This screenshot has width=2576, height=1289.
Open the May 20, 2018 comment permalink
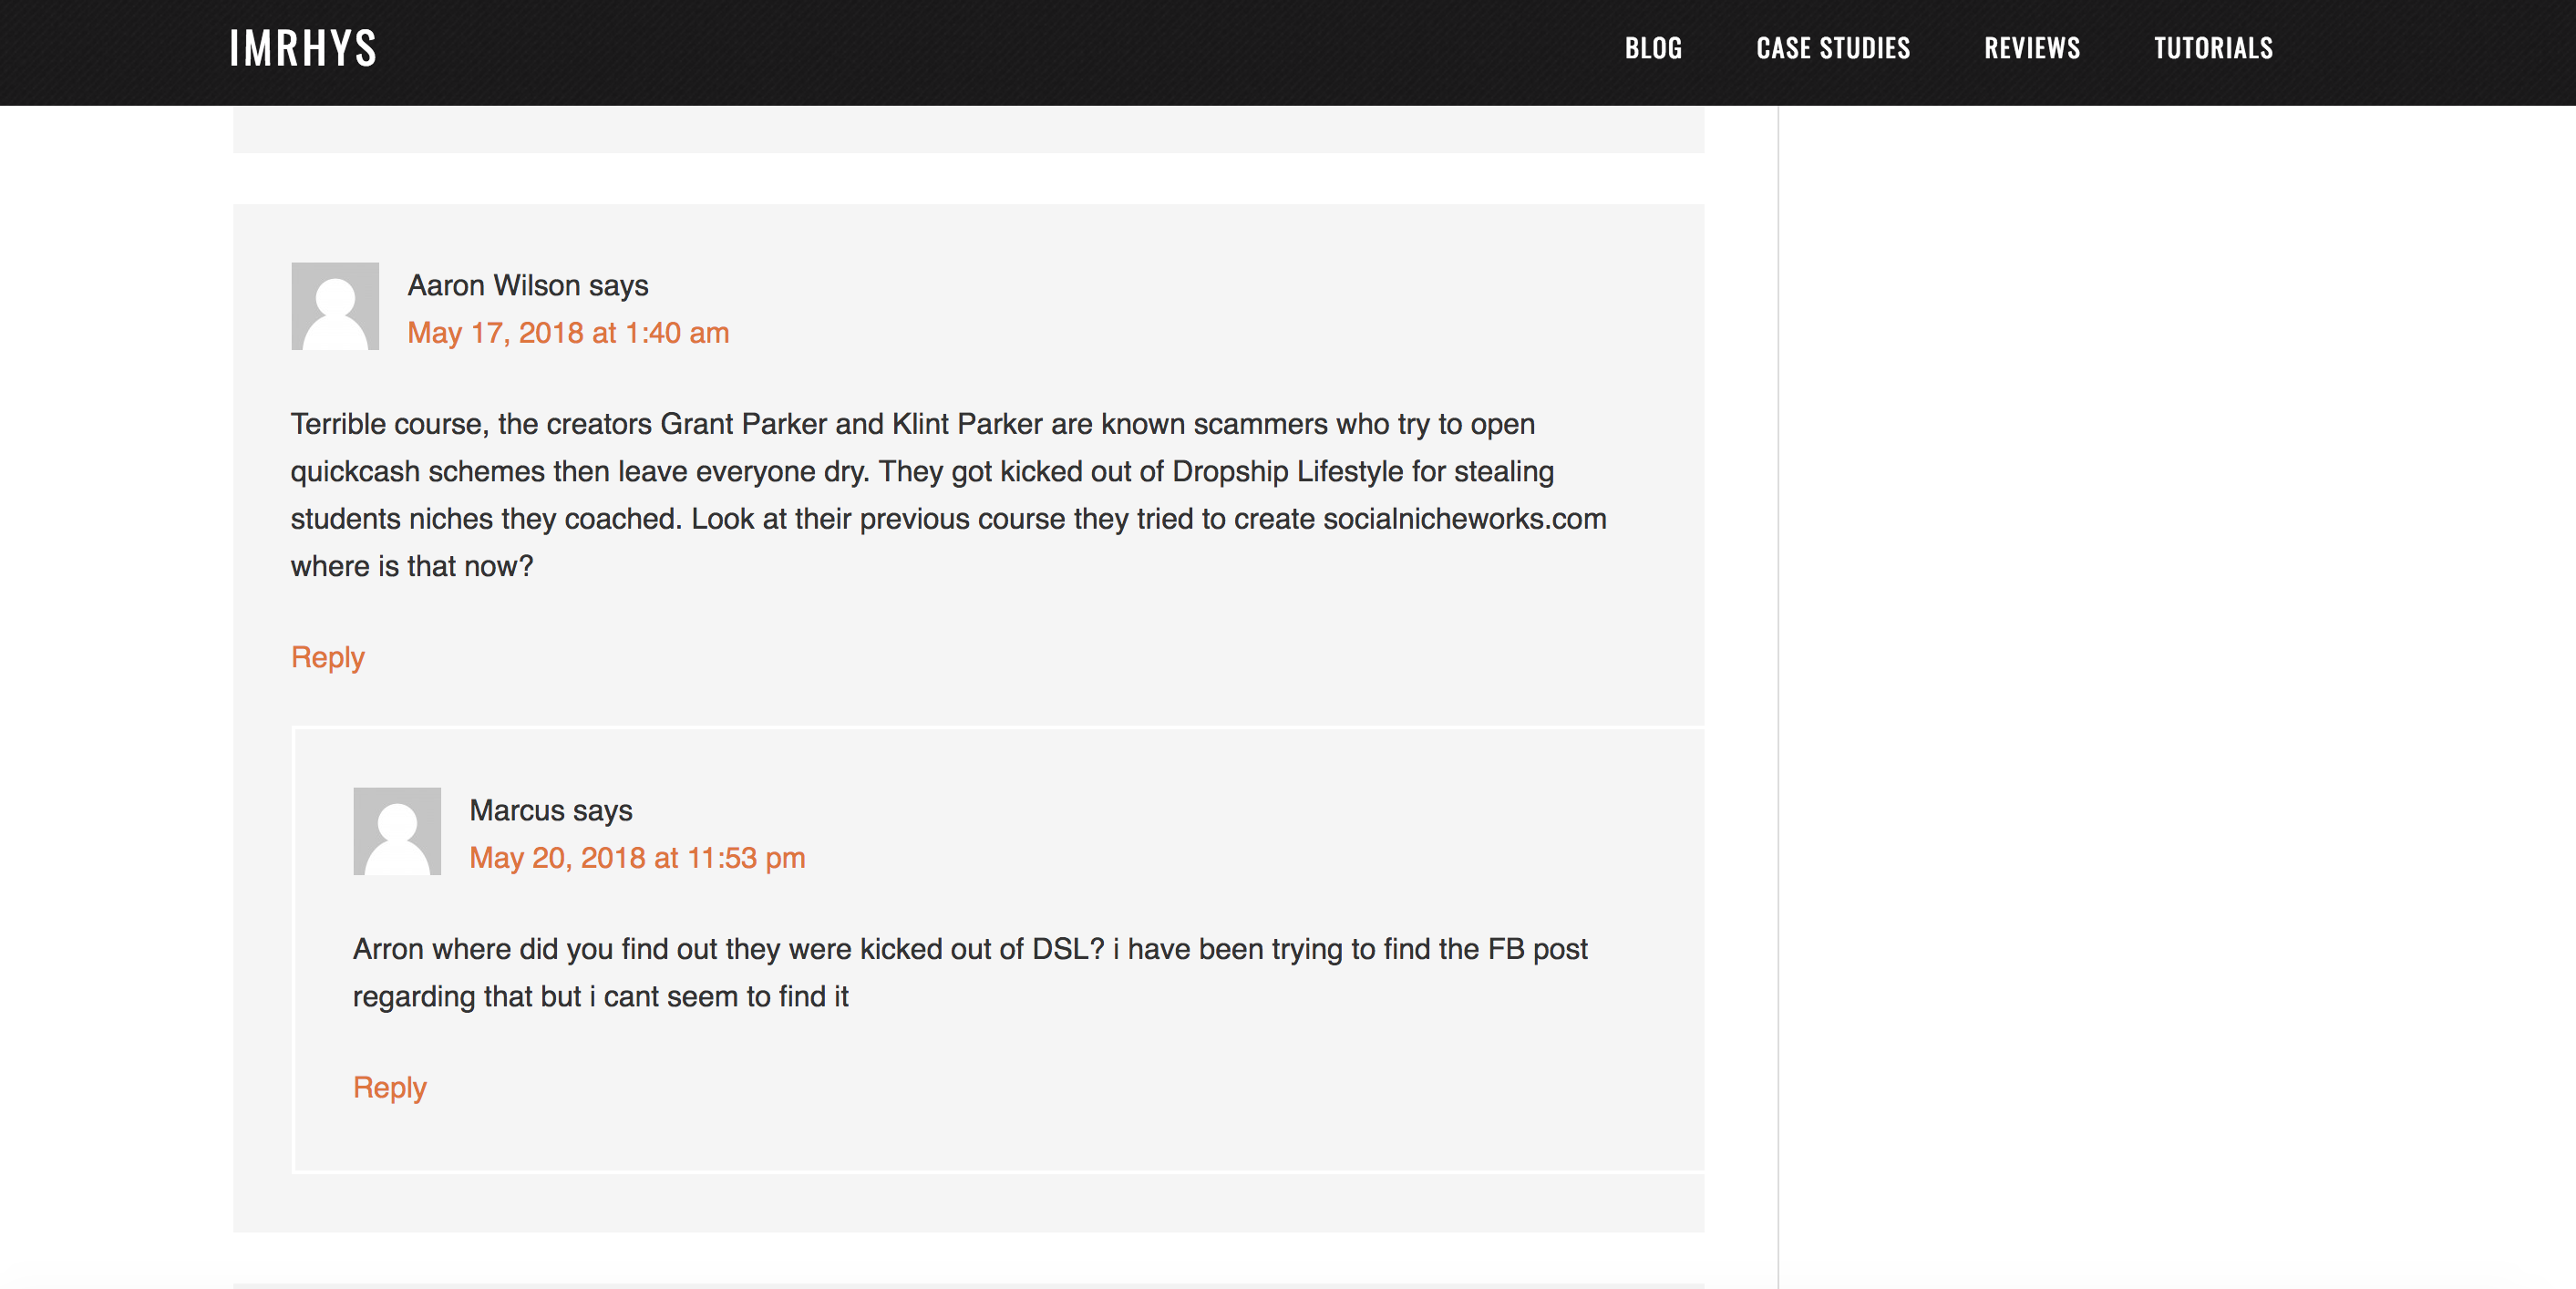(637, 858)
